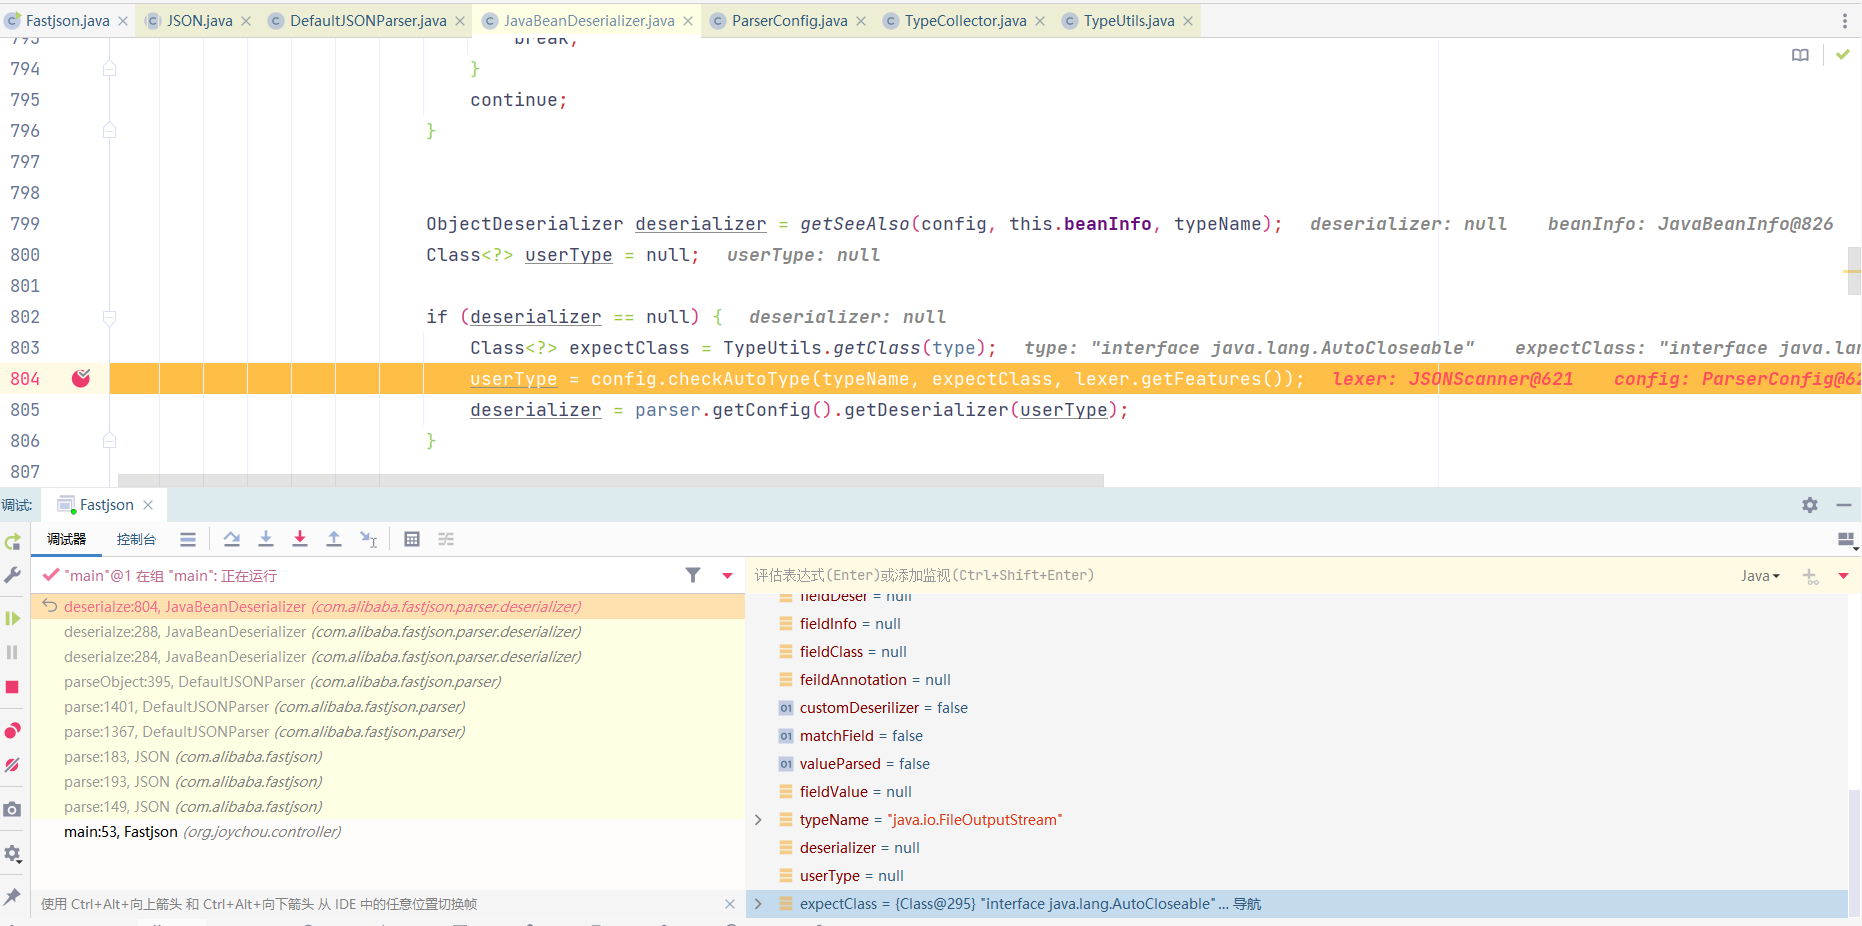Click frames filter funnel icon

[693, 575]
